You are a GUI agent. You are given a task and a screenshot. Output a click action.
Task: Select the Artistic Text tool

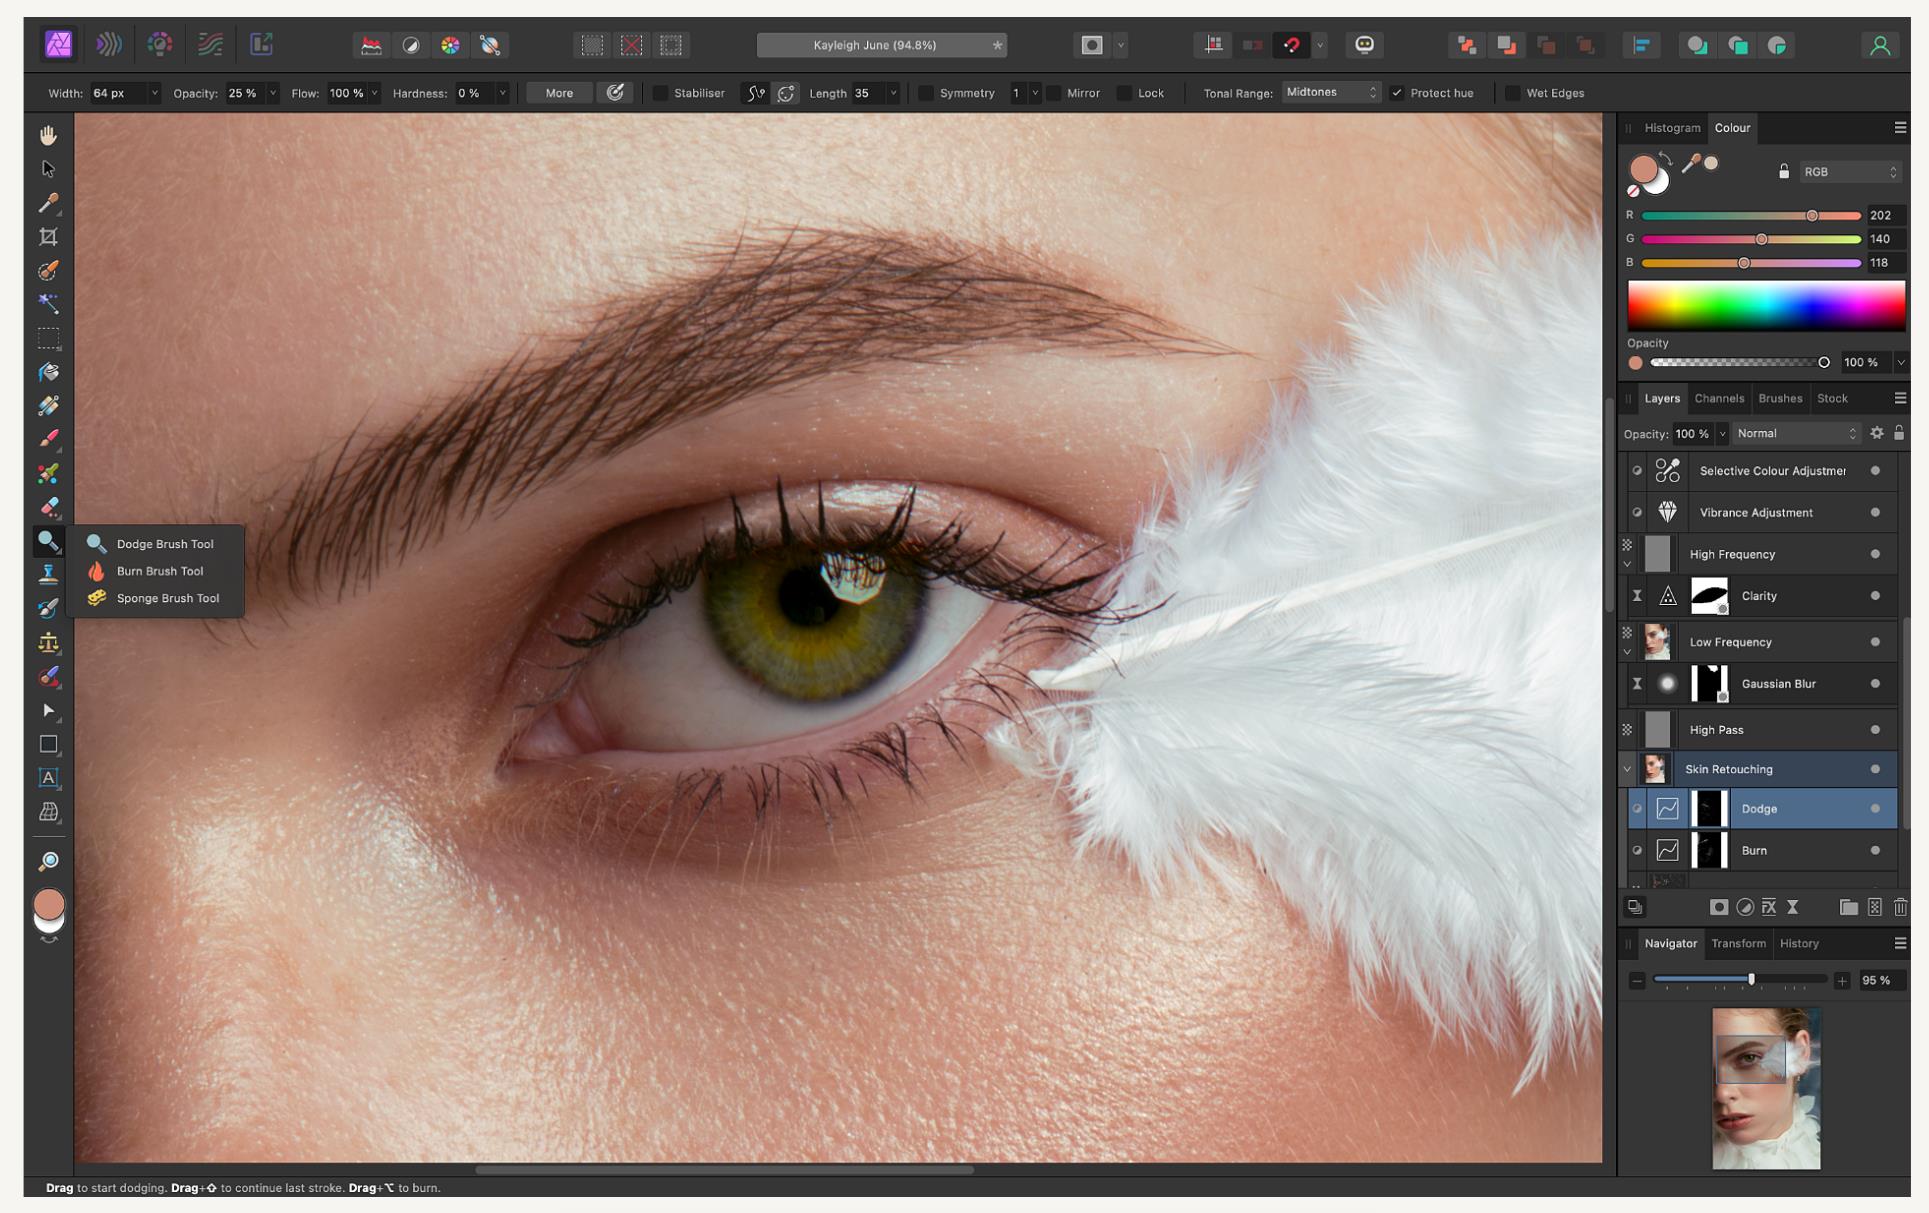click(48, 778)
